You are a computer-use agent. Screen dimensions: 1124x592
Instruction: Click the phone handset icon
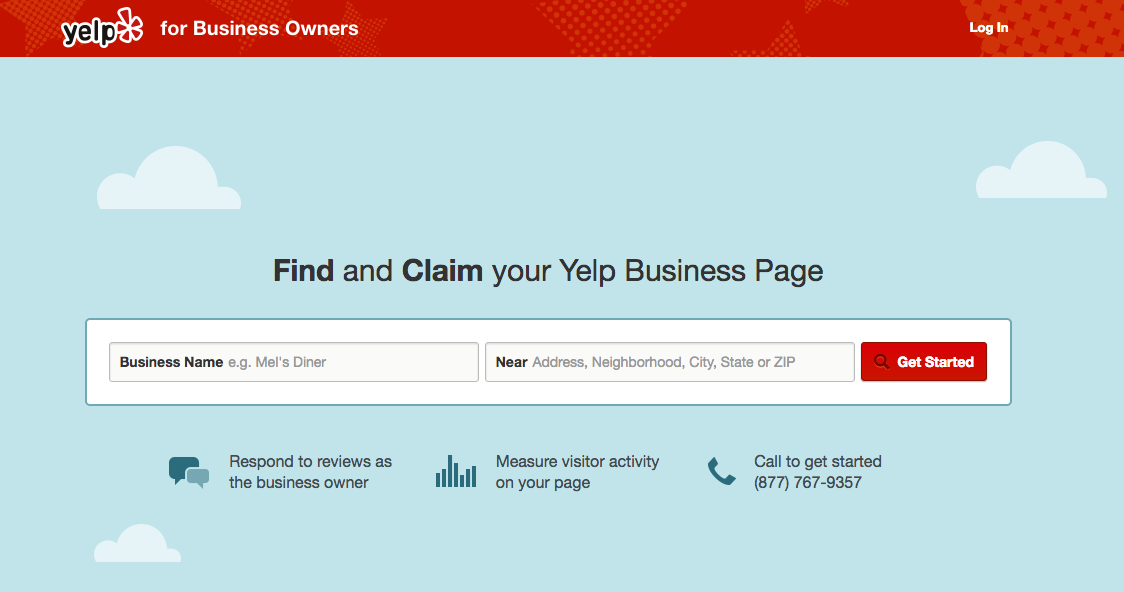721,472
